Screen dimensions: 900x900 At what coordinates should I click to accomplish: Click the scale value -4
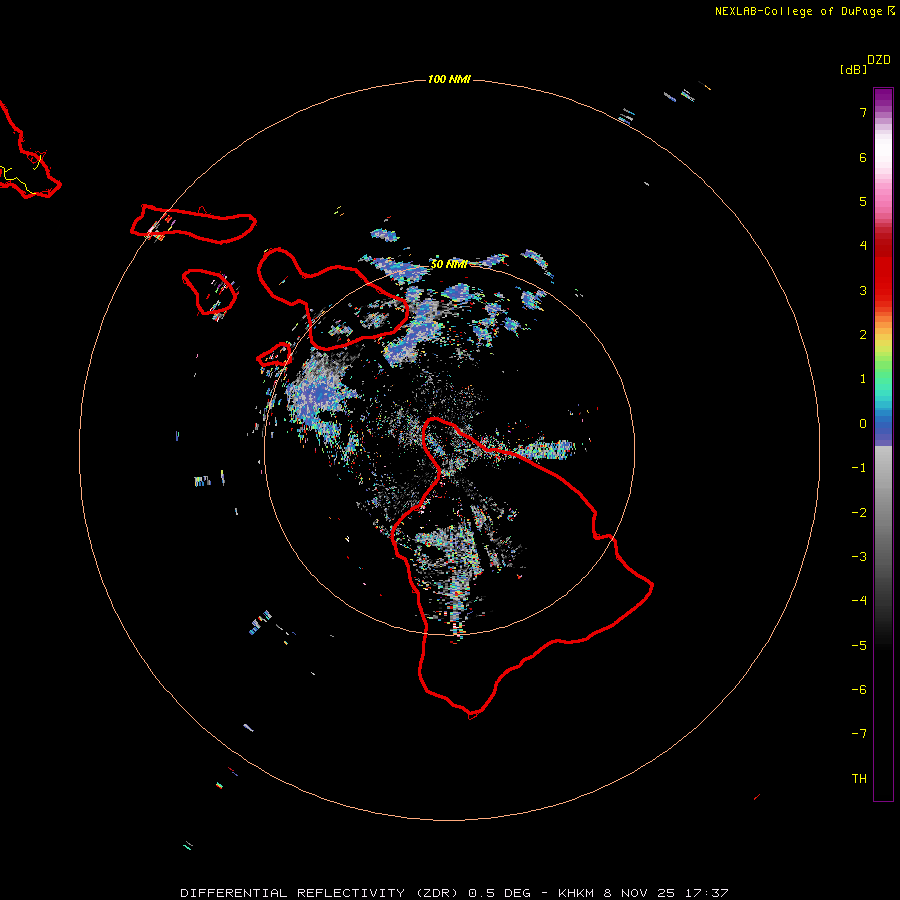click(x=859, y=601)
